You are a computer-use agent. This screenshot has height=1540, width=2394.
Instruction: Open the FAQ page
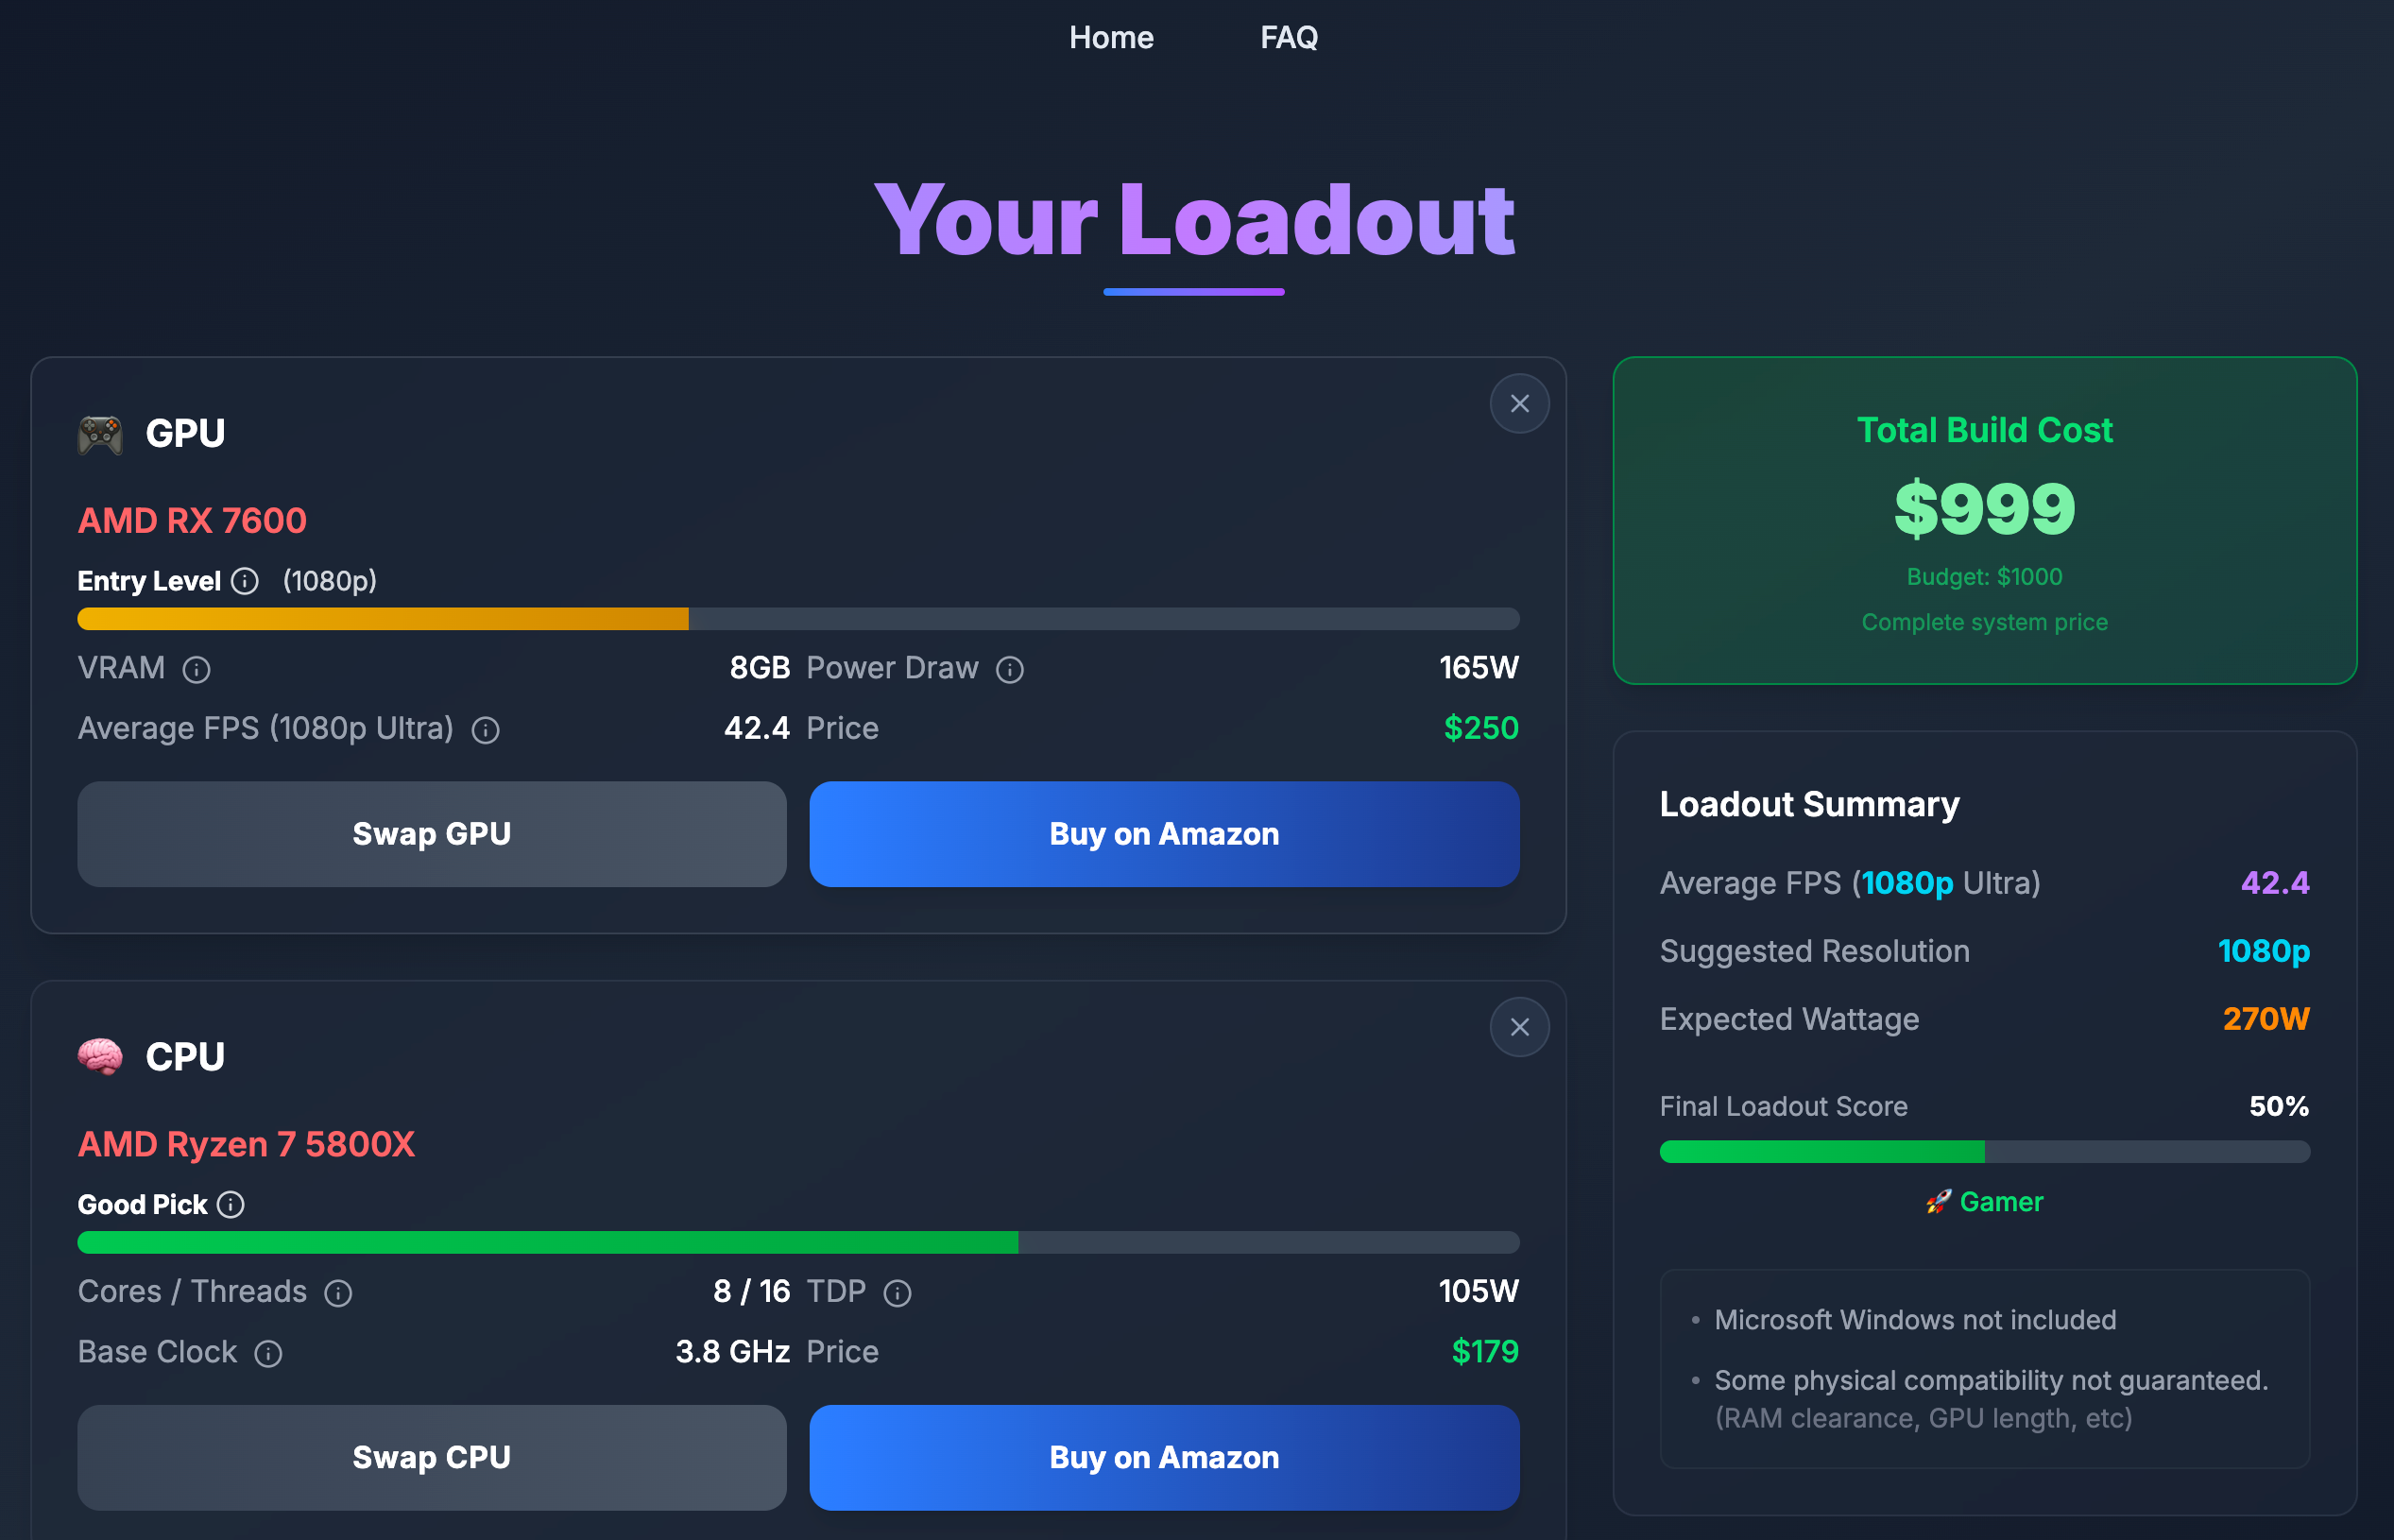(1288, 38)
